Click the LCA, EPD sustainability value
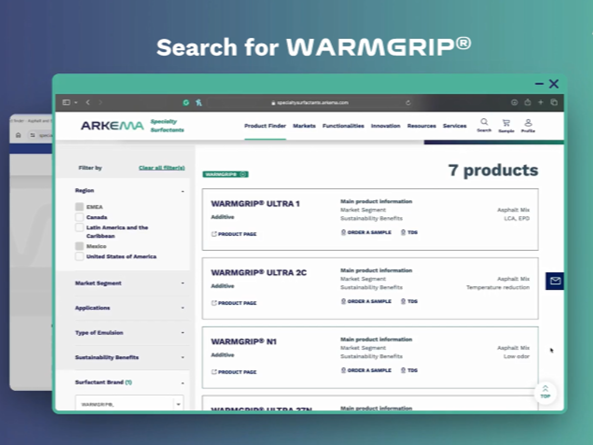 (x=517, y=219)
